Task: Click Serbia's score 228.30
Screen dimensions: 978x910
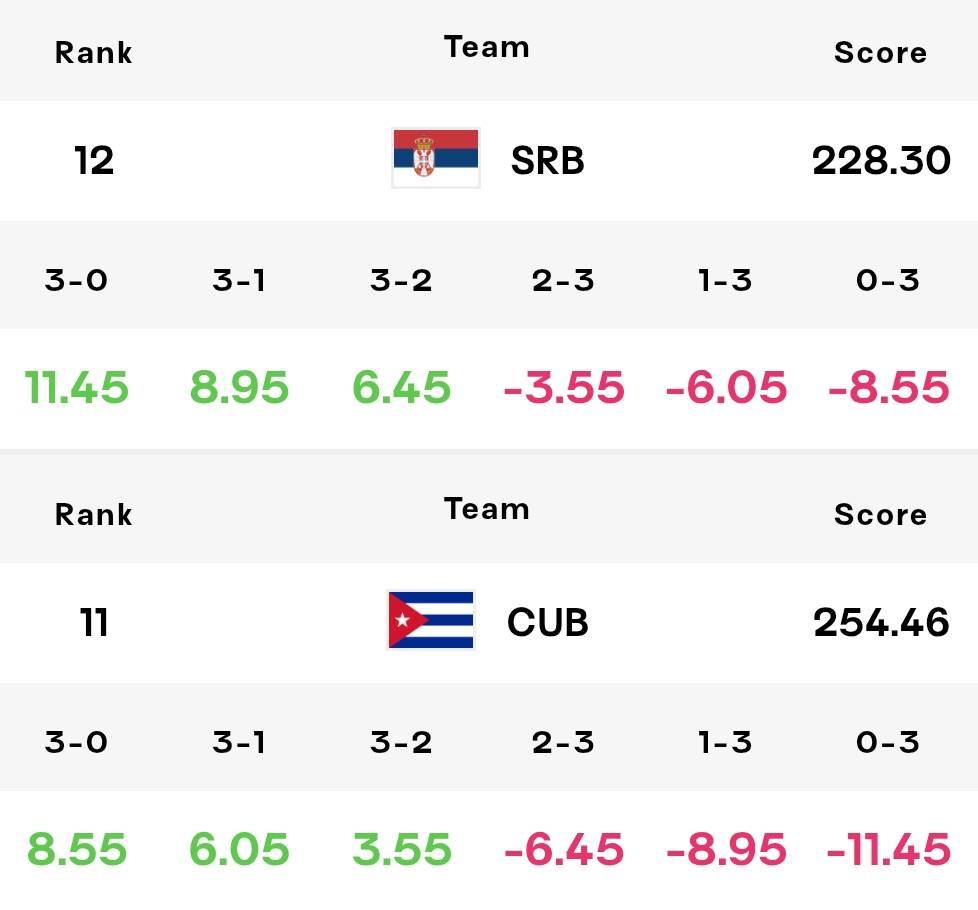Action: (881, 161)
